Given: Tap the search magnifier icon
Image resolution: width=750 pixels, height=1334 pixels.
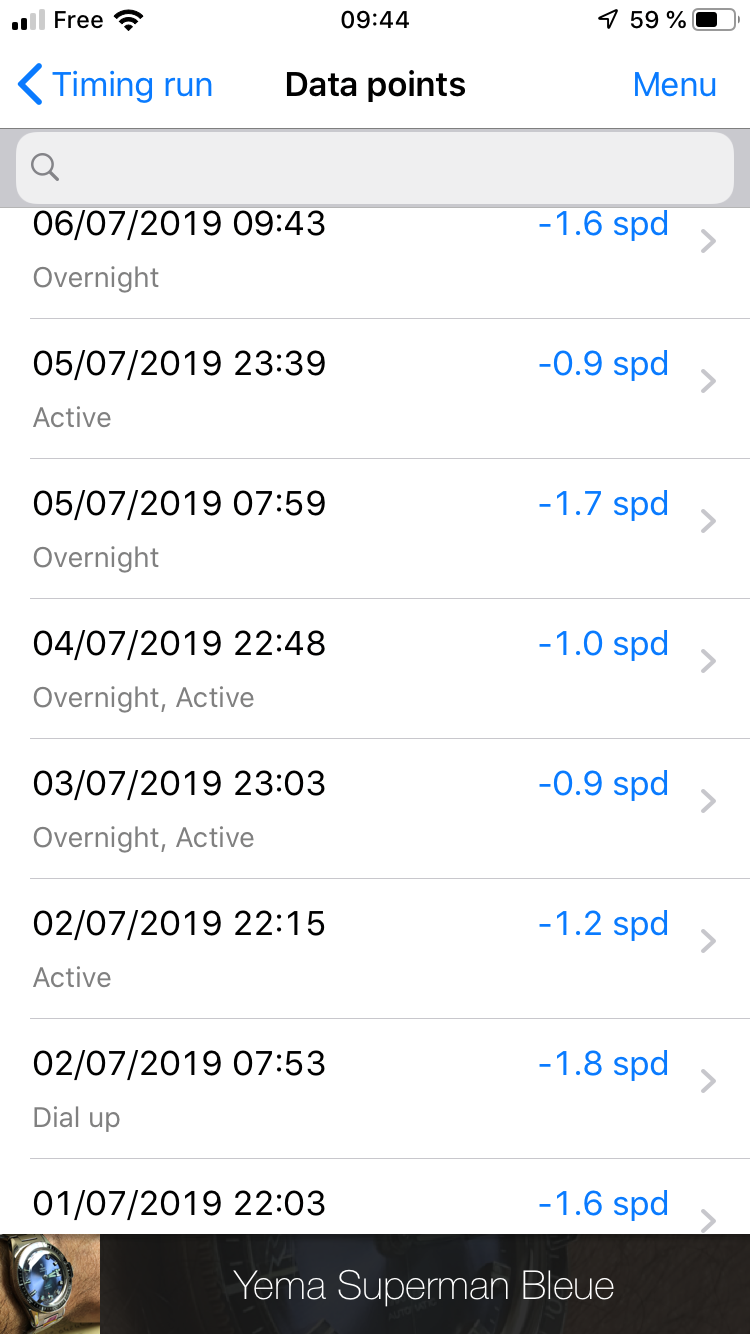Looking at the screenshot, I should [x=45, y=167].
